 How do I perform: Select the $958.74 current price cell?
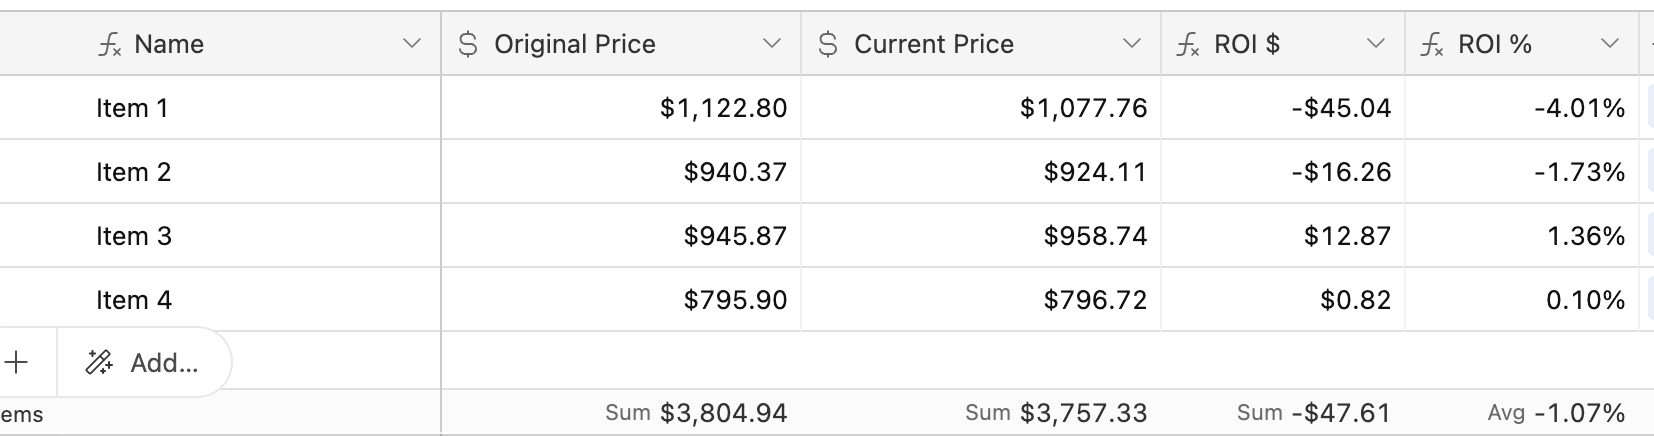981,236
